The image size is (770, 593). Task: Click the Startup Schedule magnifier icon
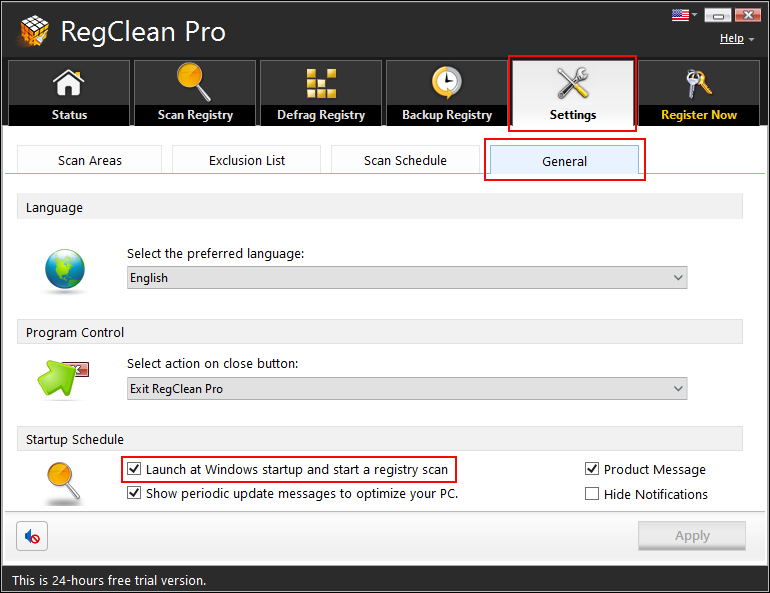click(x=63, y=481)
